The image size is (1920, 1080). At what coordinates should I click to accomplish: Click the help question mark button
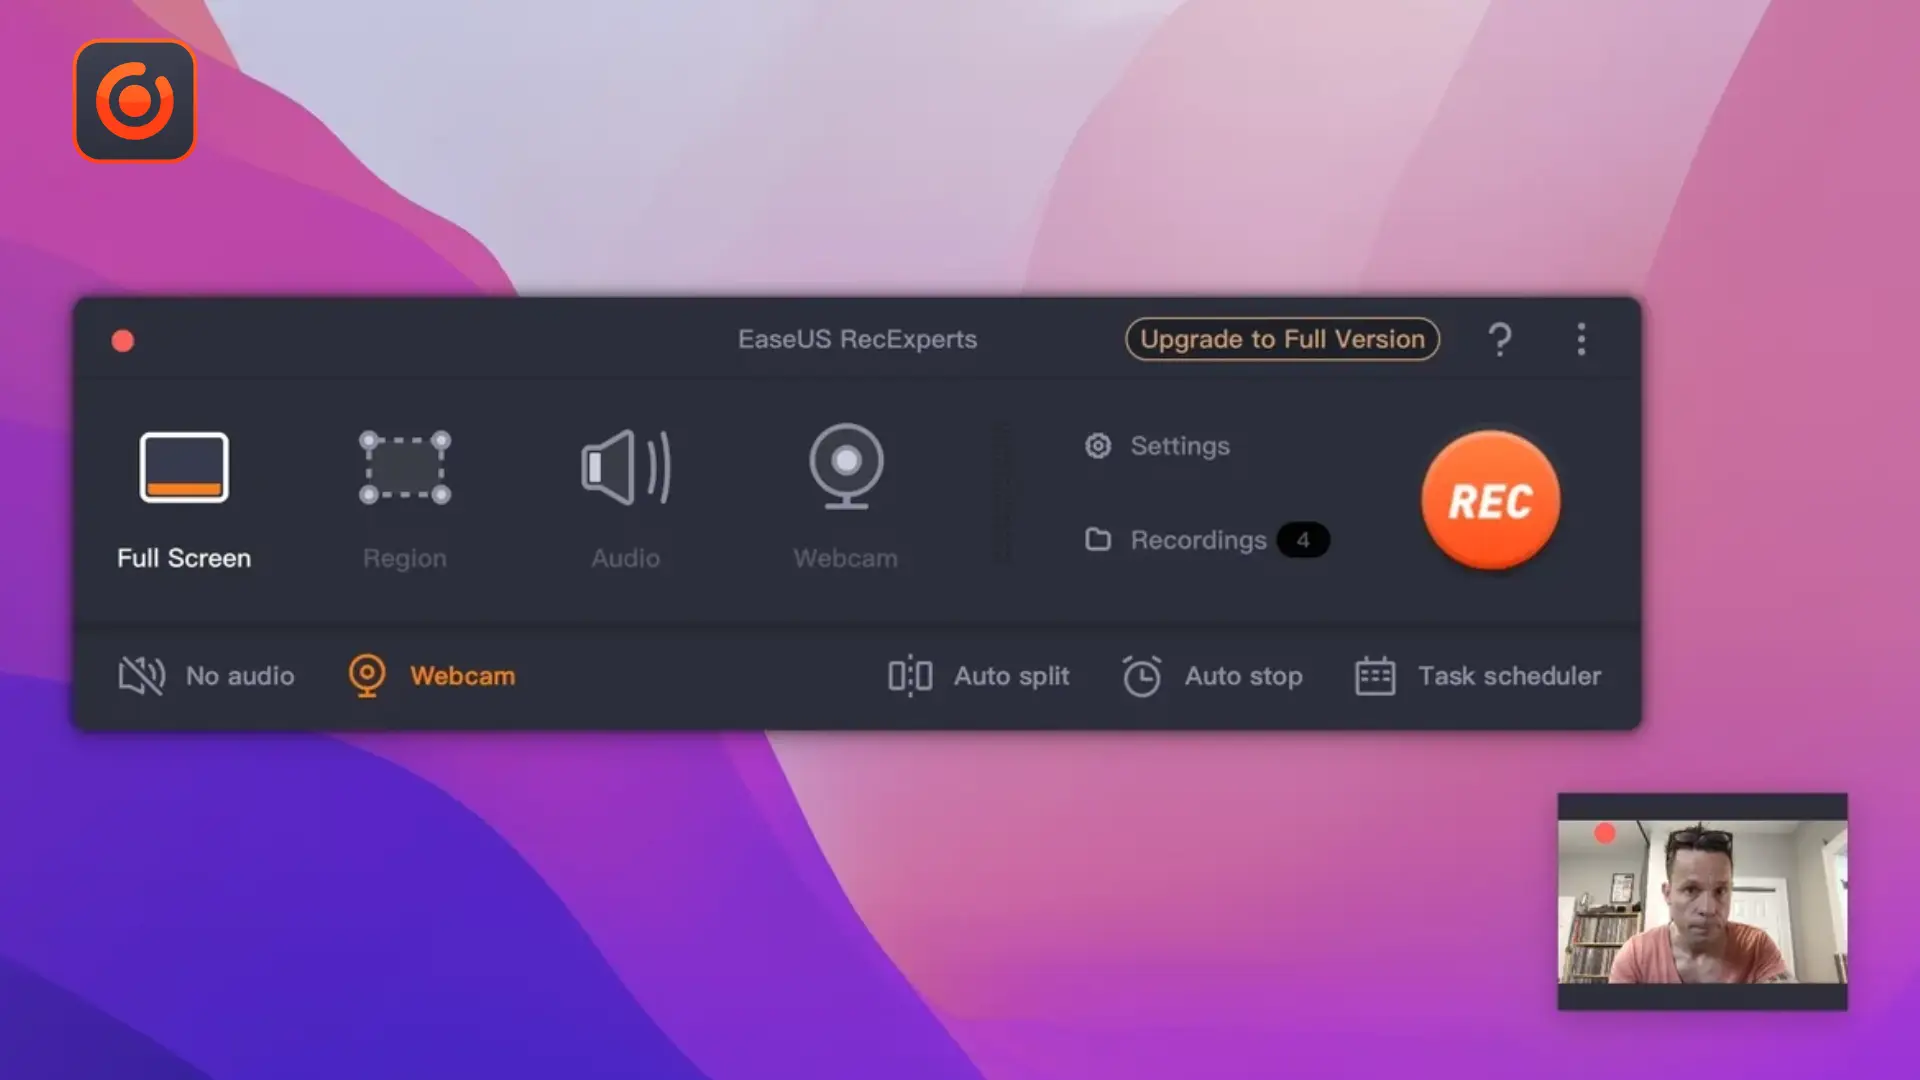pos(1501,340)
